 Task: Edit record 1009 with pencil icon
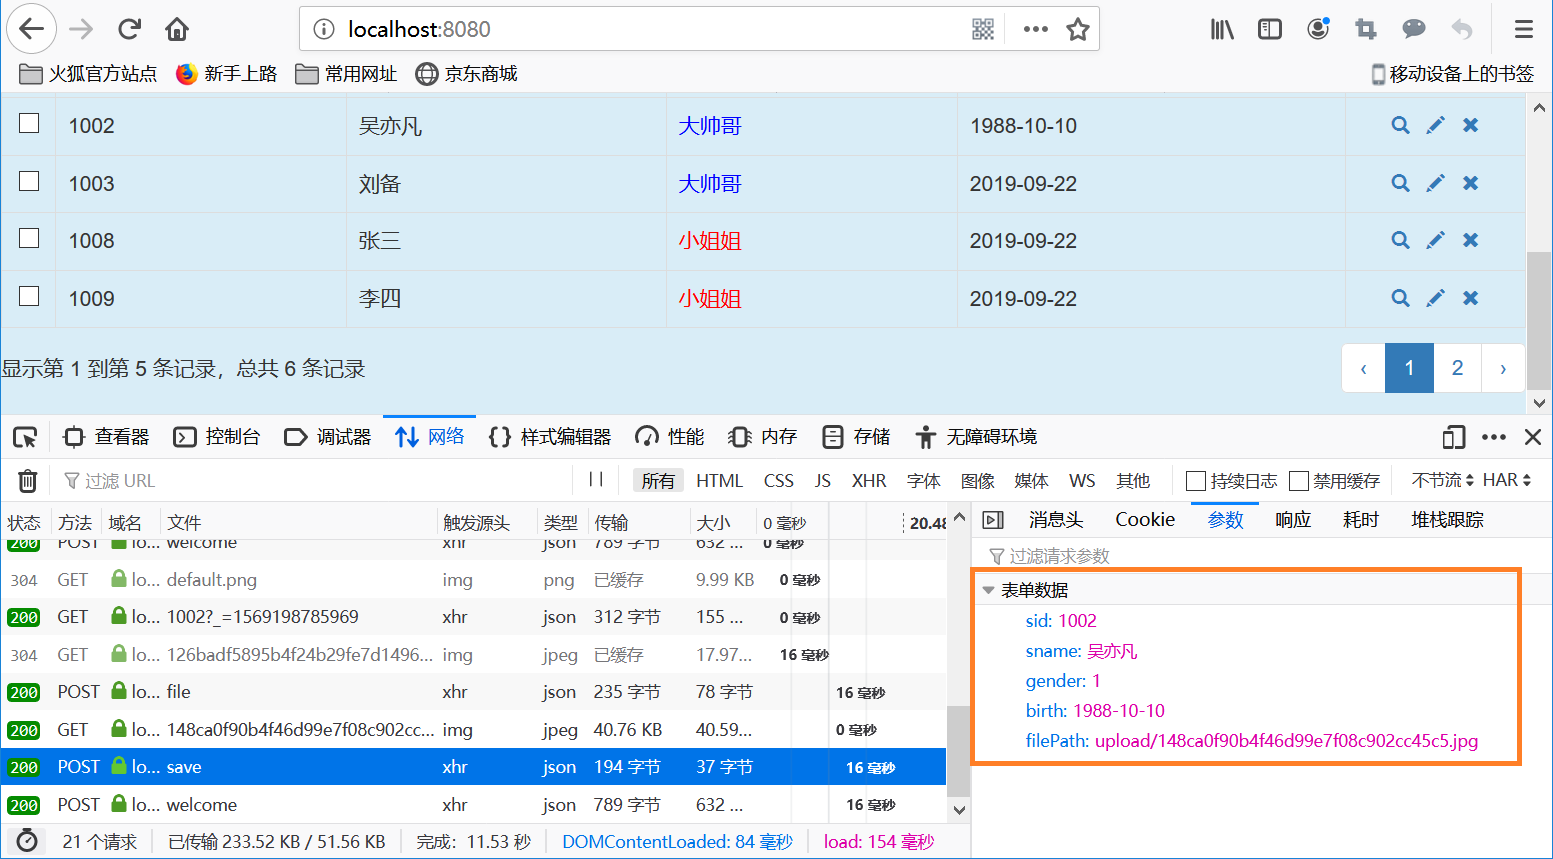point(1435,298)
